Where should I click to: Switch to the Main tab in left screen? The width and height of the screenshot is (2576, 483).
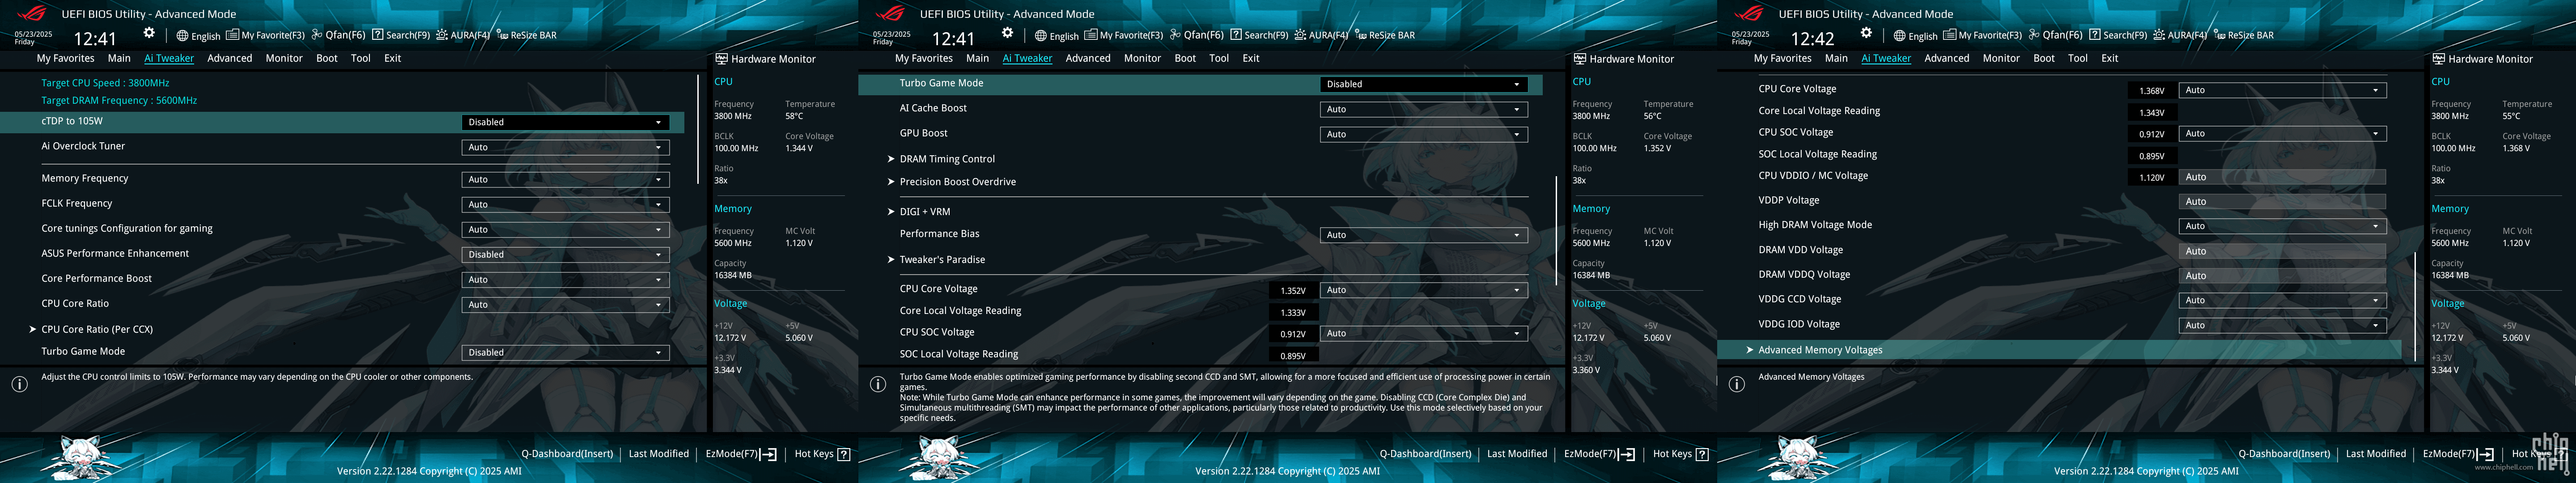click(119, 58)
